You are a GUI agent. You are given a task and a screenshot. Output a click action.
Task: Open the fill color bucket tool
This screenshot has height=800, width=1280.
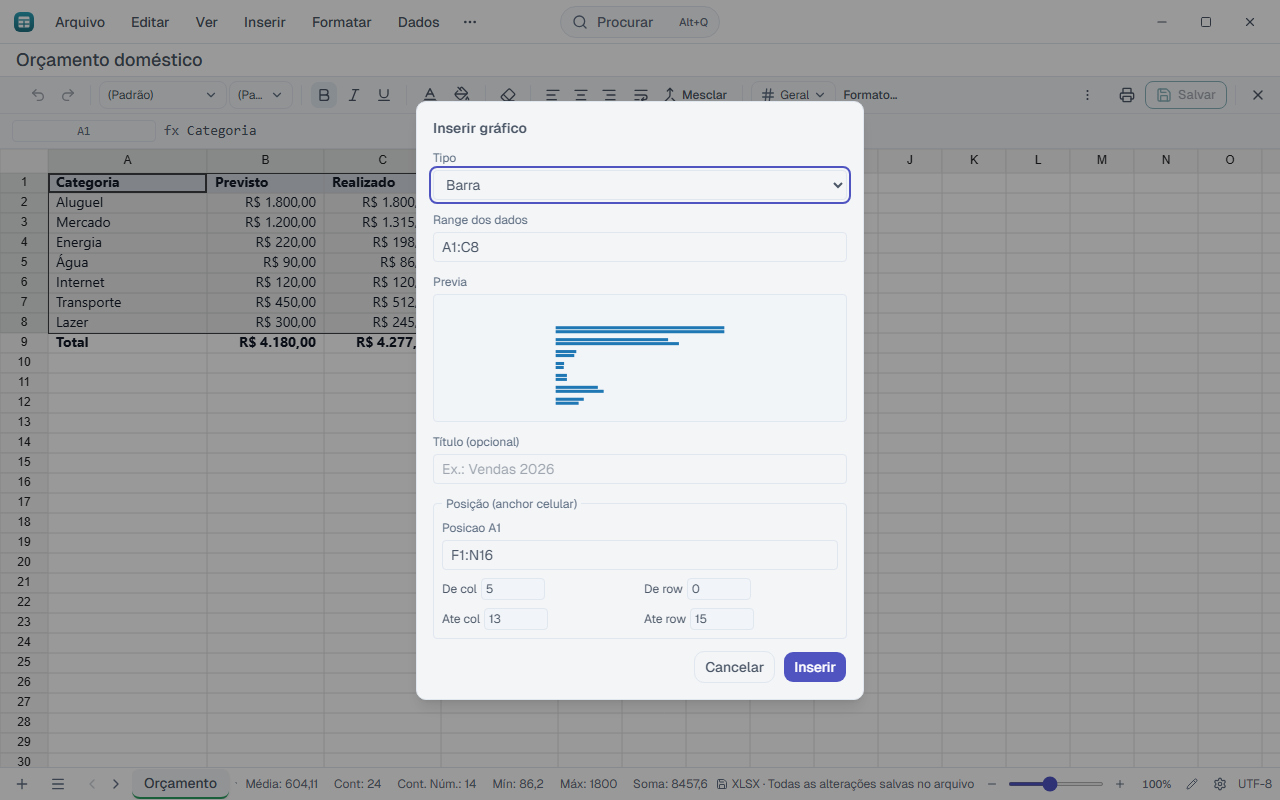(461, 95)
